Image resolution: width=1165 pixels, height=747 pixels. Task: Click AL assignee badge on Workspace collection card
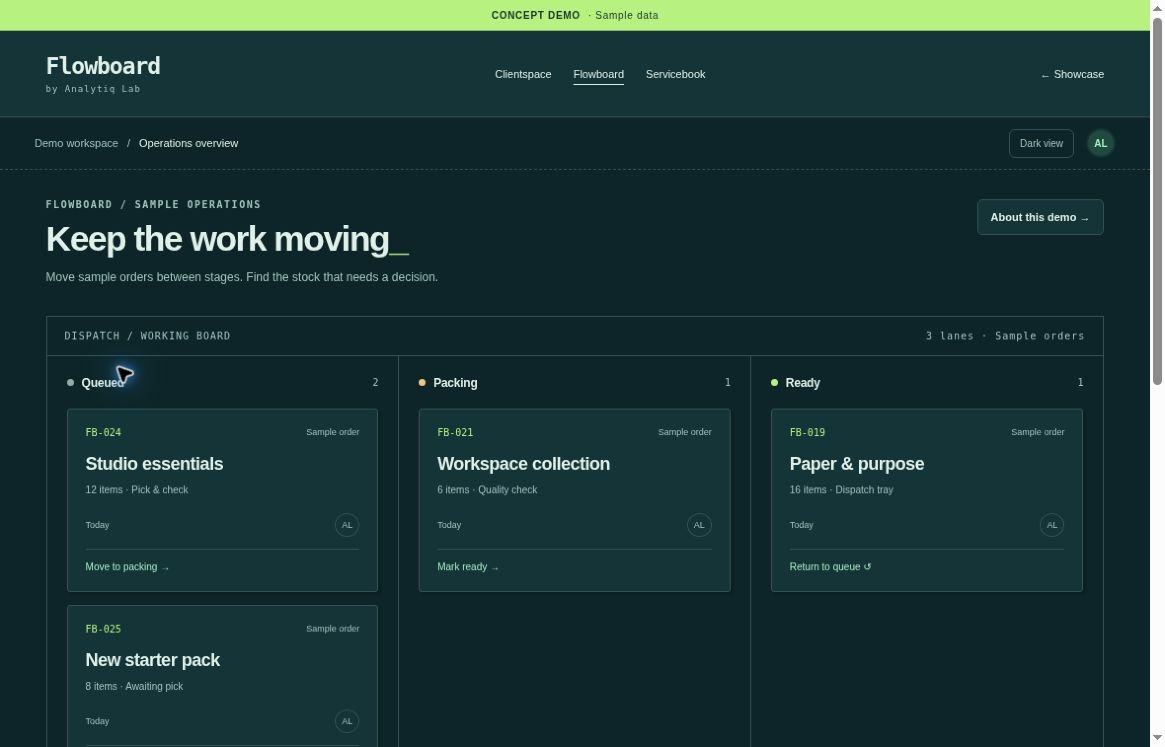click(699, 525)
